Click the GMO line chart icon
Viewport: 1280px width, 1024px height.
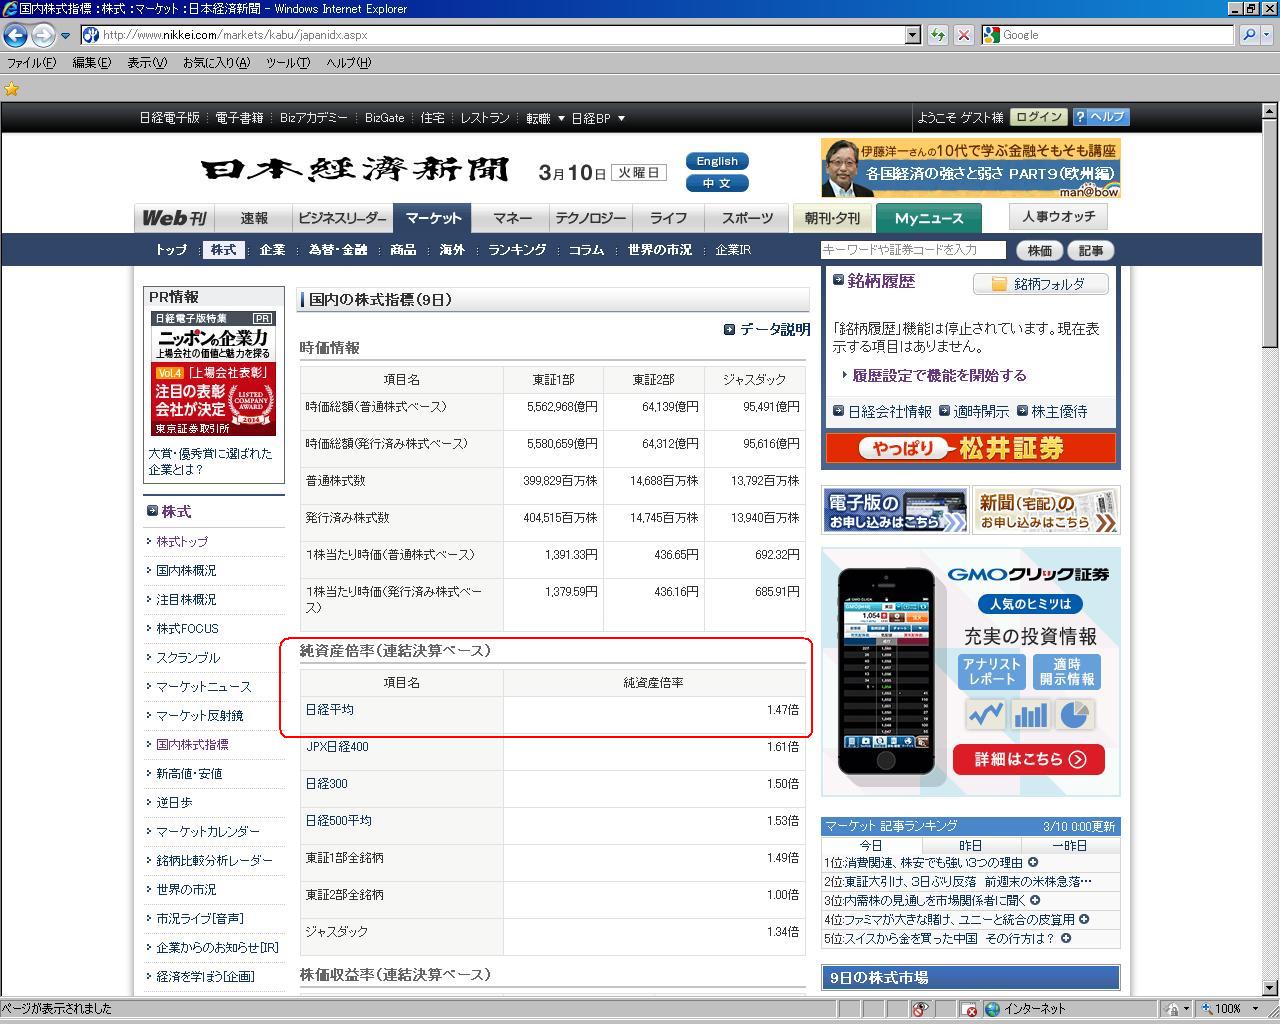point(984,714)
